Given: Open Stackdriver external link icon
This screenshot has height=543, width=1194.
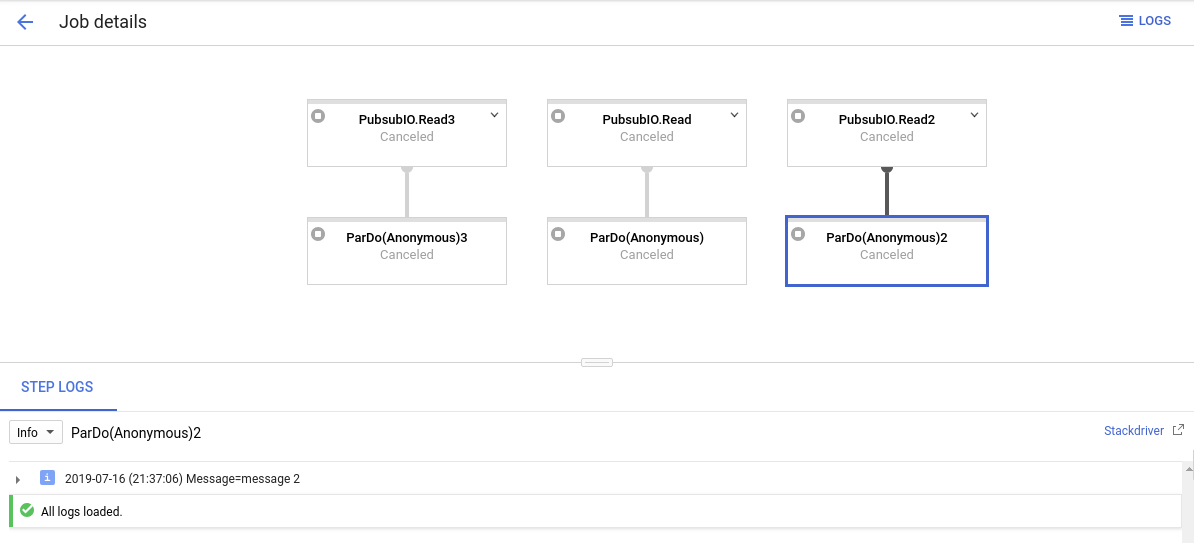Looking at the screenshot, I should click(1178, 430).
